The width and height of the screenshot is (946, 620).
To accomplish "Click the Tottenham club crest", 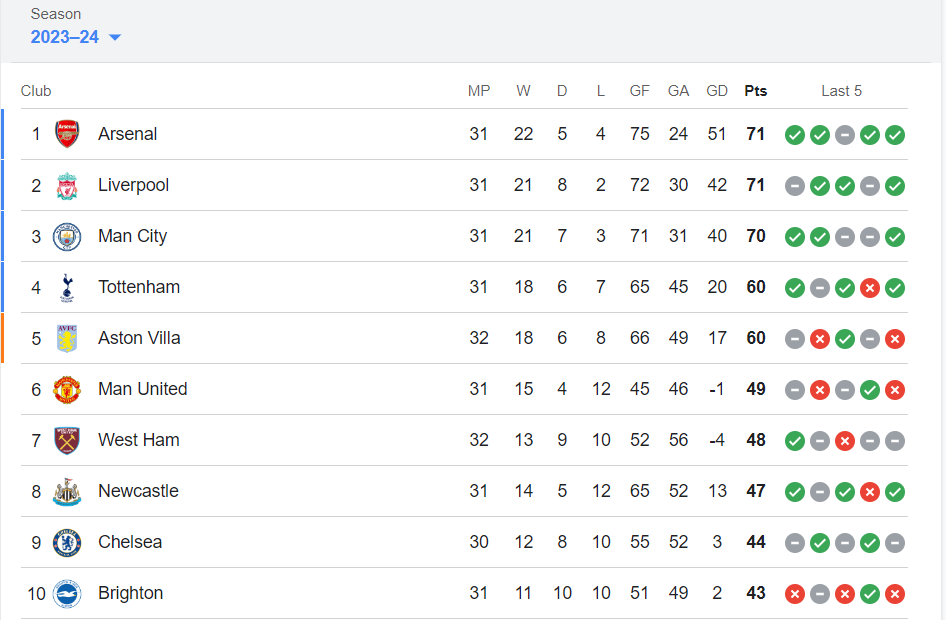I will (67, 287).
